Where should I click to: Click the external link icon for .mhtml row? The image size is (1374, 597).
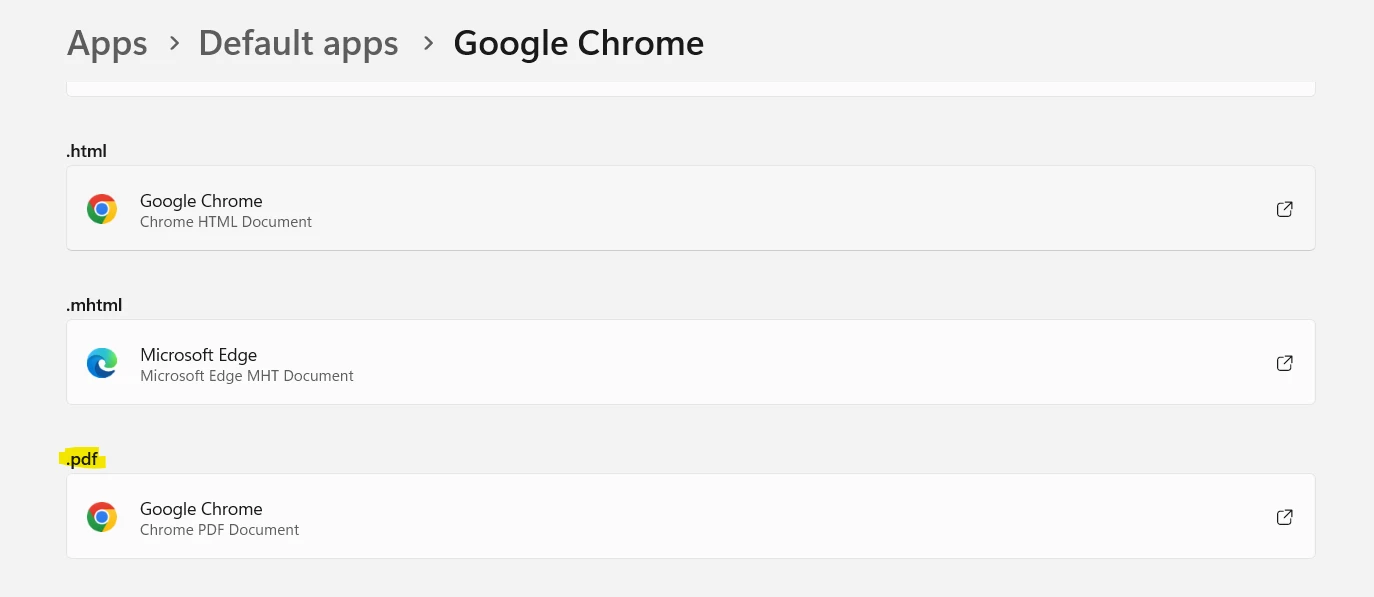coord(1284,363)
